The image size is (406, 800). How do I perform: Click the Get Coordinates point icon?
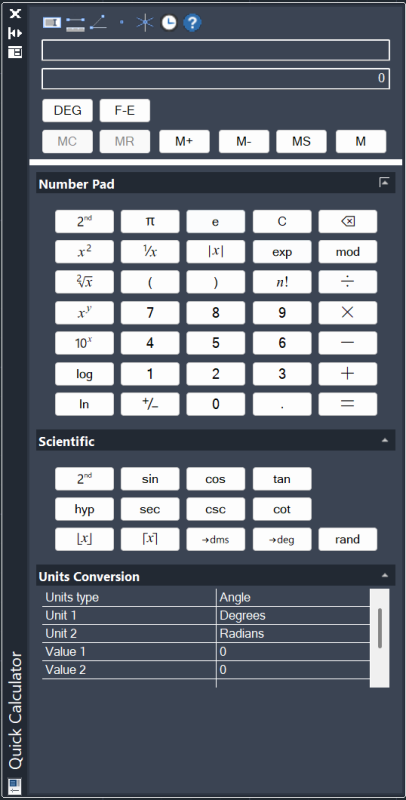click(121, 22)
